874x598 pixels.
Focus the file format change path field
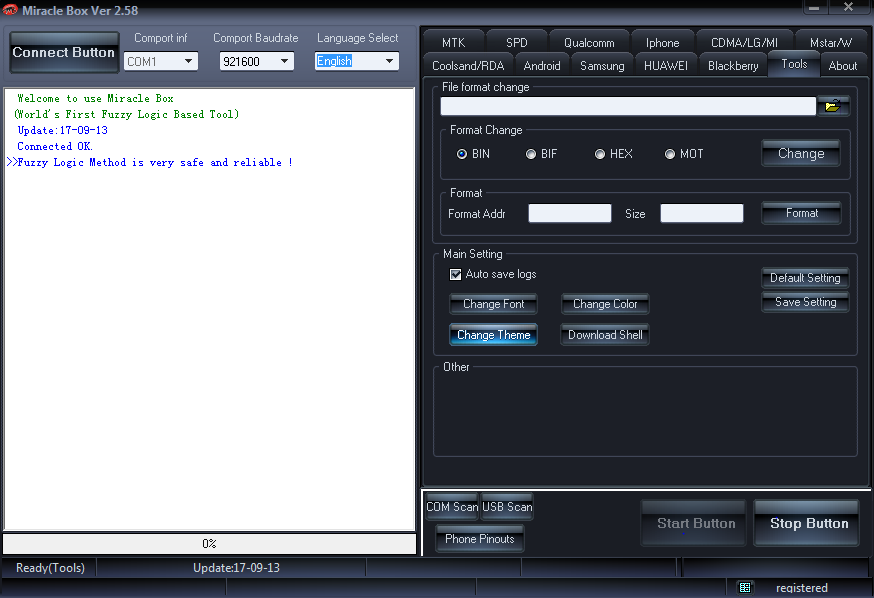click(x=628, y=106)
